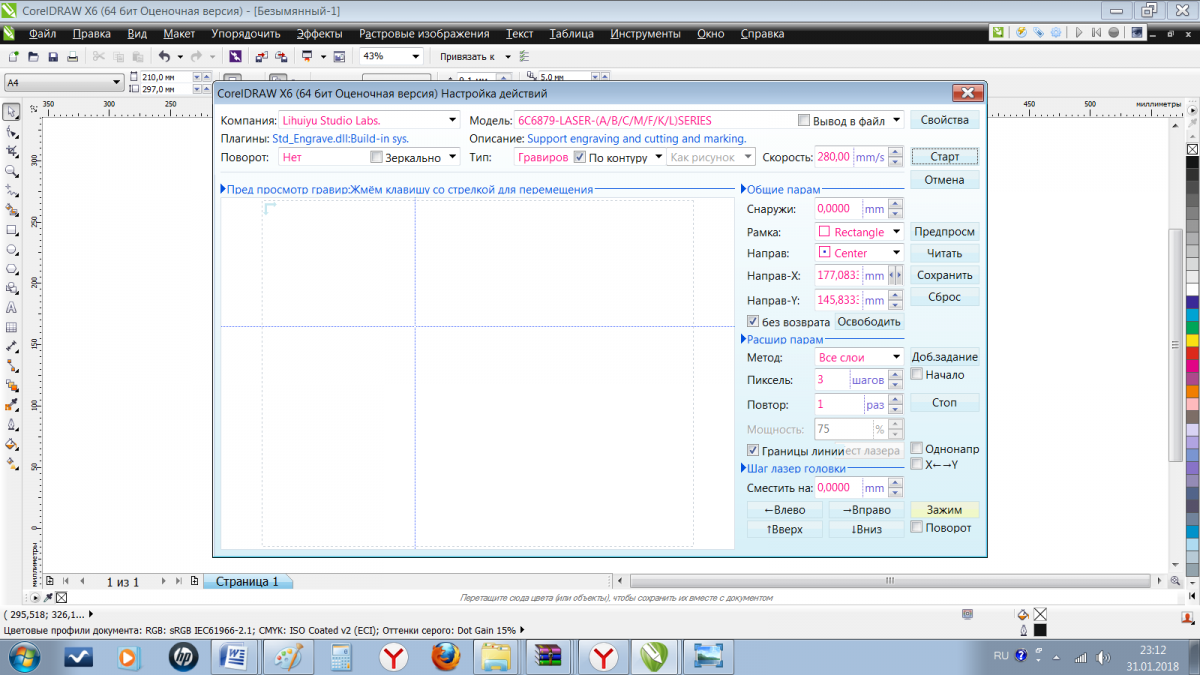Pick the red swatch in color palette

click(1192, 353)
